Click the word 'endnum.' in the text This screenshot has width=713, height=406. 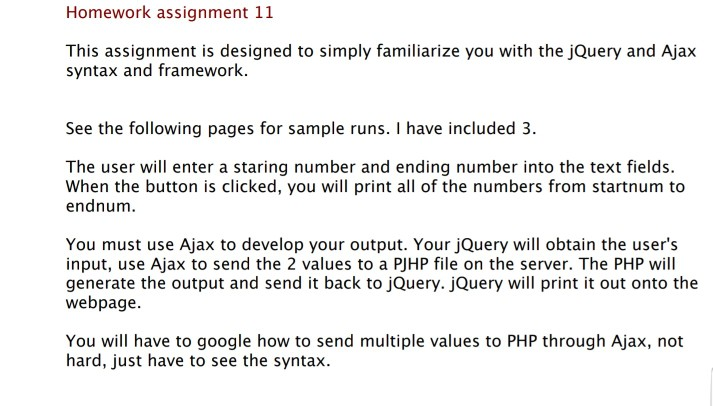click(101, 206)
